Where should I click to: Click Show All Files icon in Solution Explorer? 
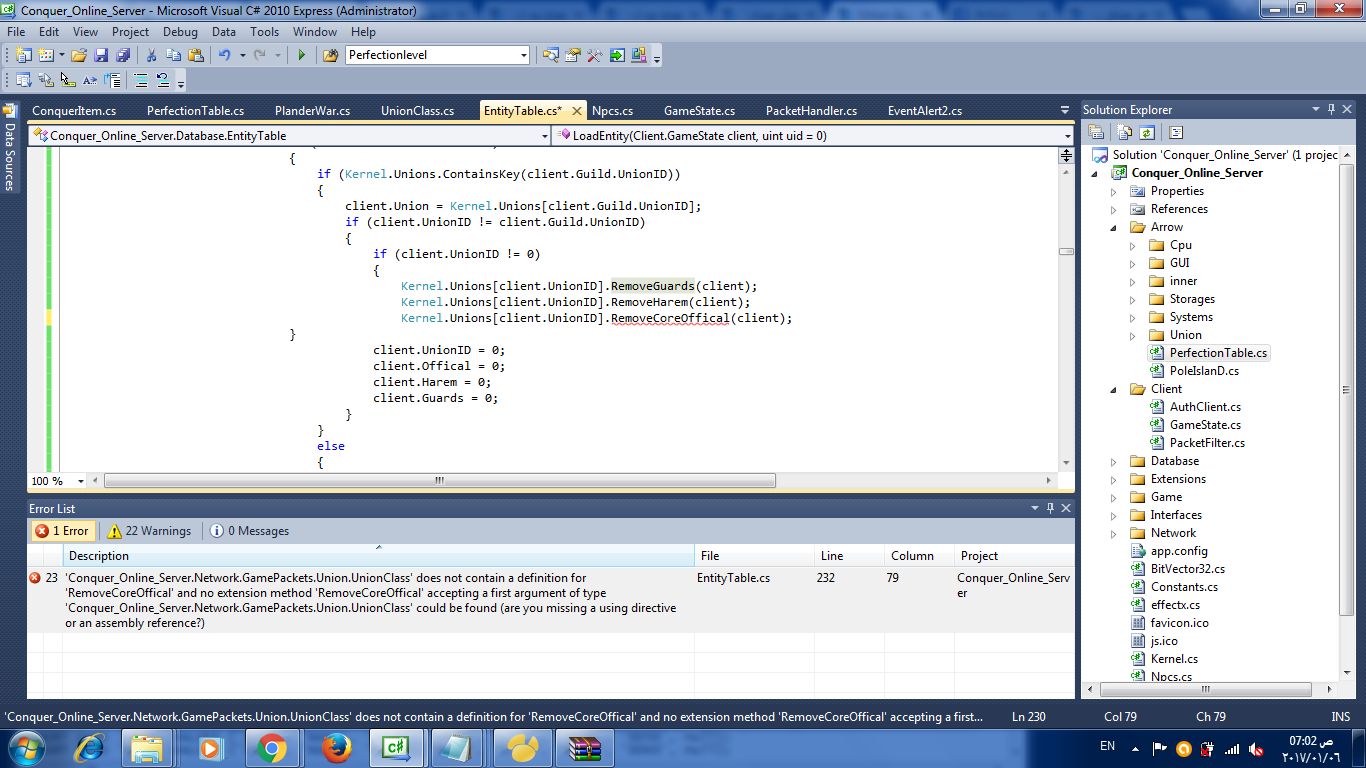click(x=1124, y=132)
